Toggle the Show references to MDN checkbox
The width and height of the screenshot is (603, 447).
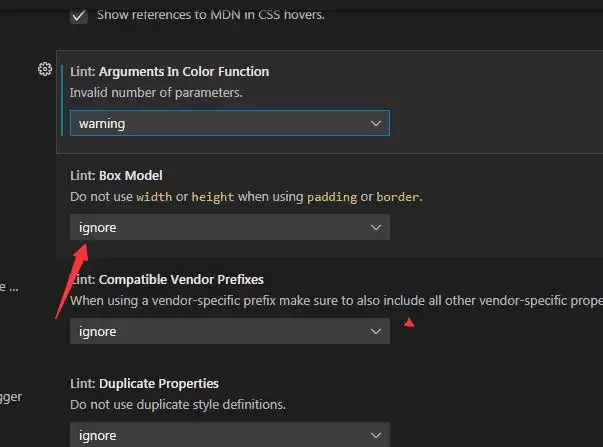pos(79,16)
